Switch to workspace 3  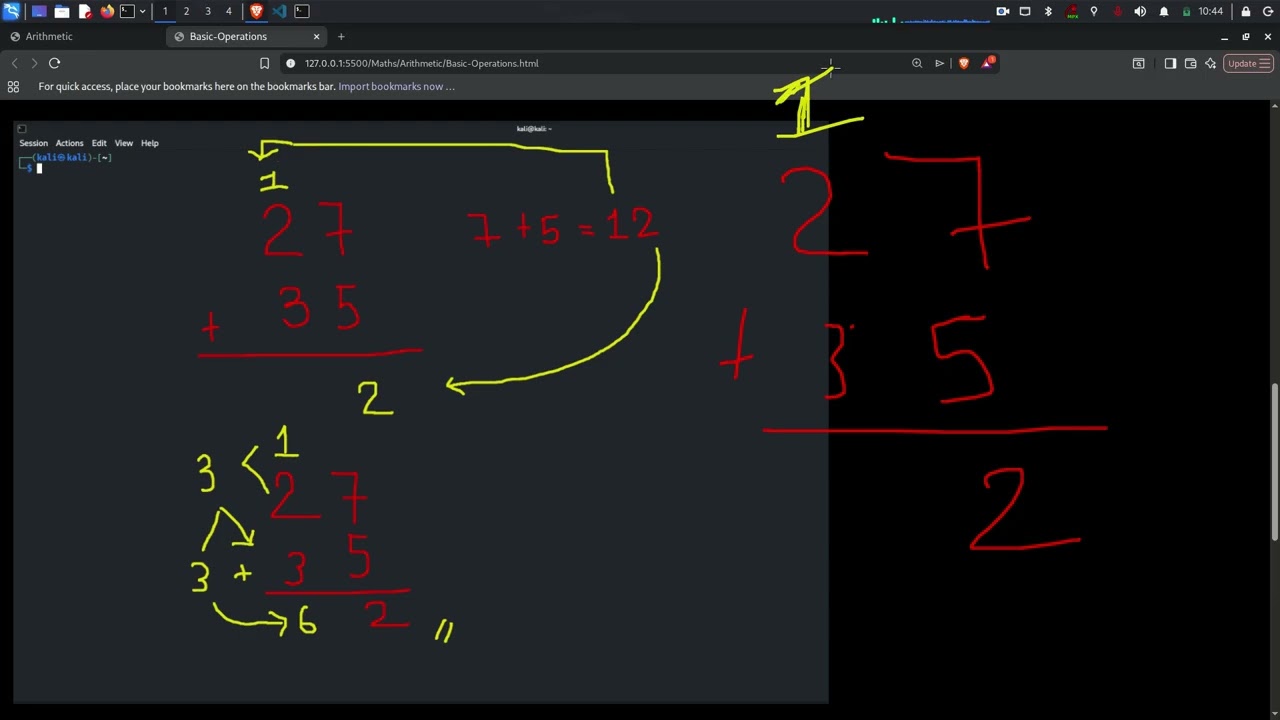point(208,11)
